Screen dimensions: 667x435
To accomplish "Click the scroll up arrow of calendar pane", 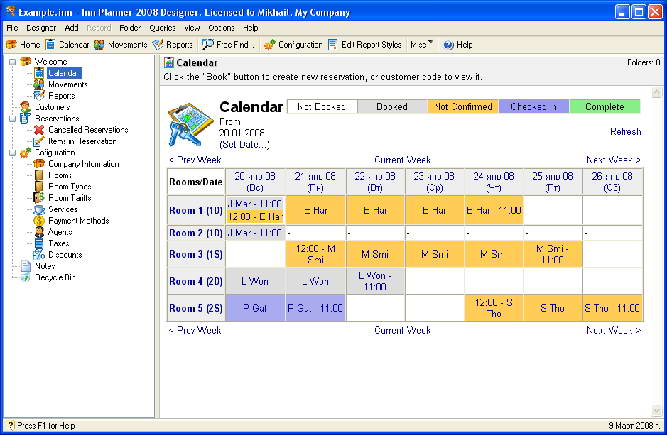I will 656,92.
